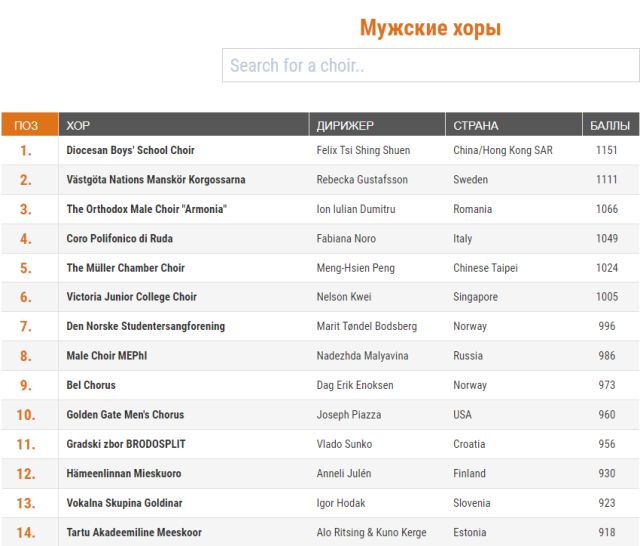Click the 'Search for a choir..' input field
Image resolution: width=640 pixels, height=546 pixels.
point(431,65)
